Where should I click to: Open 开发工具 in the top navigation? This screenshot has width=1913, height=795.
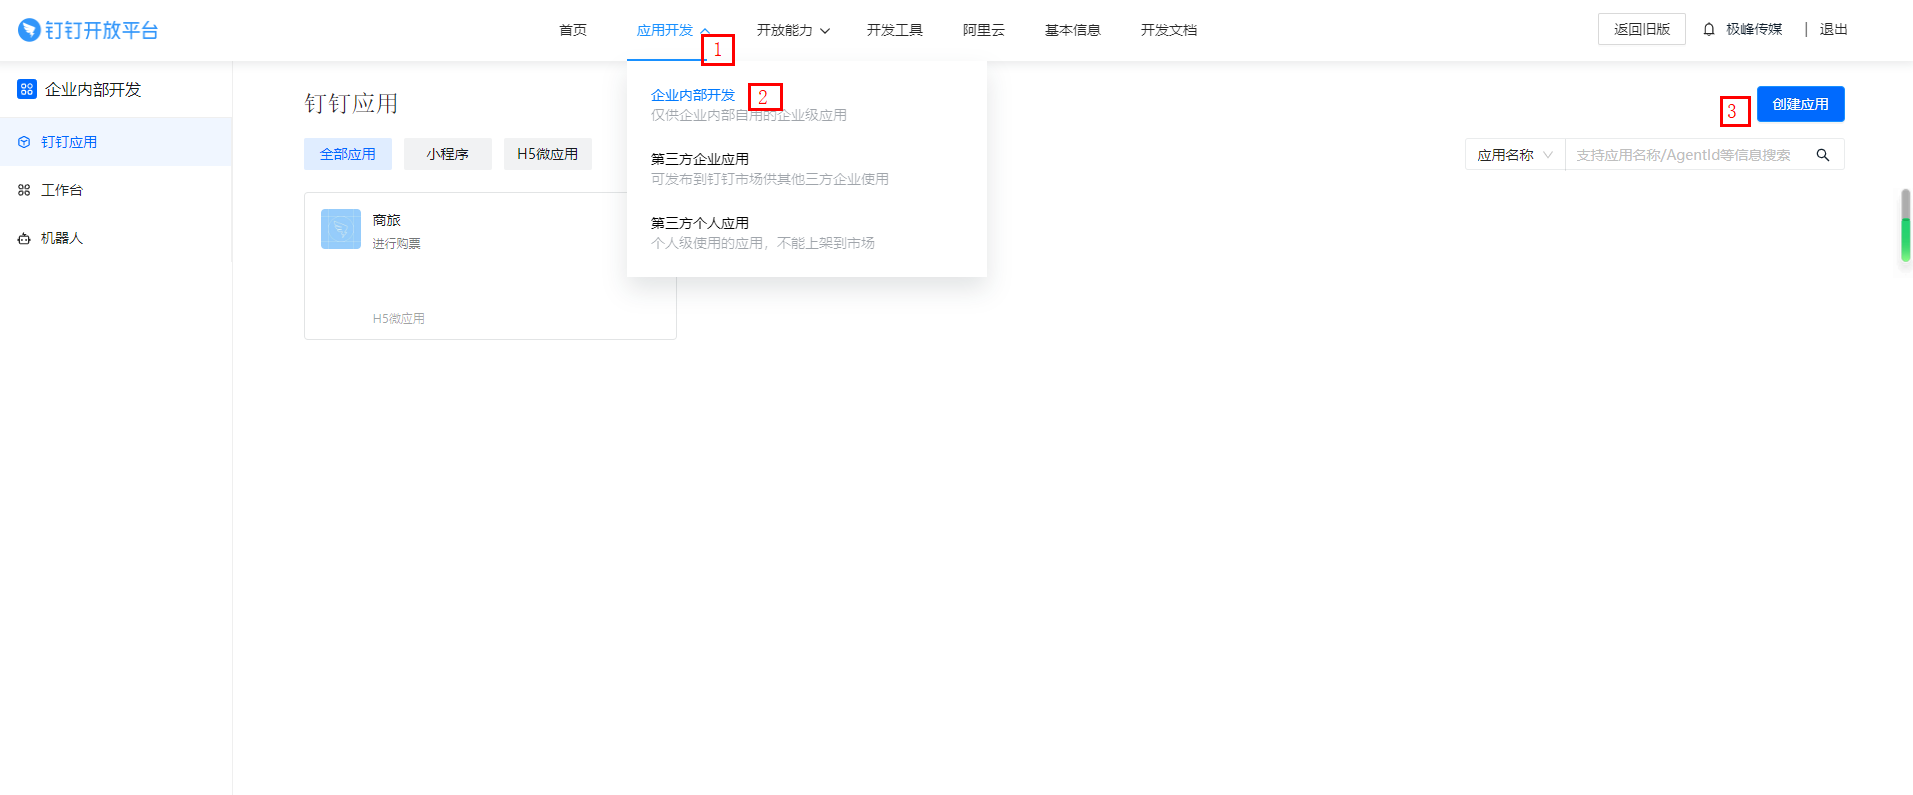(x=895, y=30)
